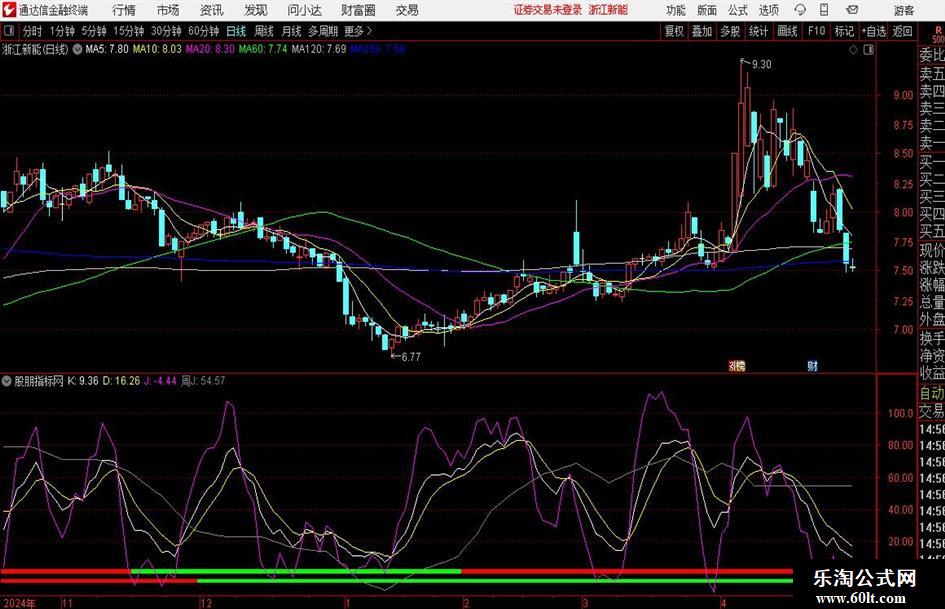This screenshot has width=945, height=609.
Task: Switch to the 周线 weekly tab
Action: click(x=264, y=31)
